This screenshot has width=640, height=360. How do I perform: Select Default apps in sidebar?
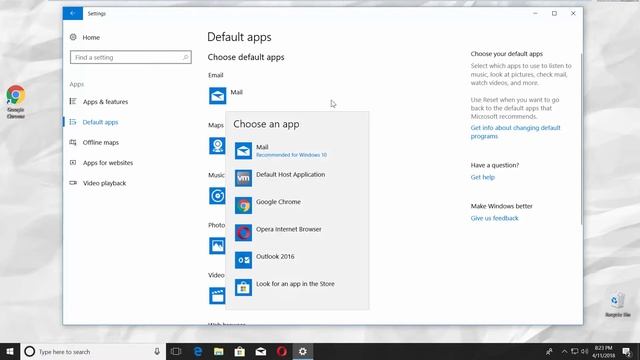pyautogui.click(x=94, y=122)
